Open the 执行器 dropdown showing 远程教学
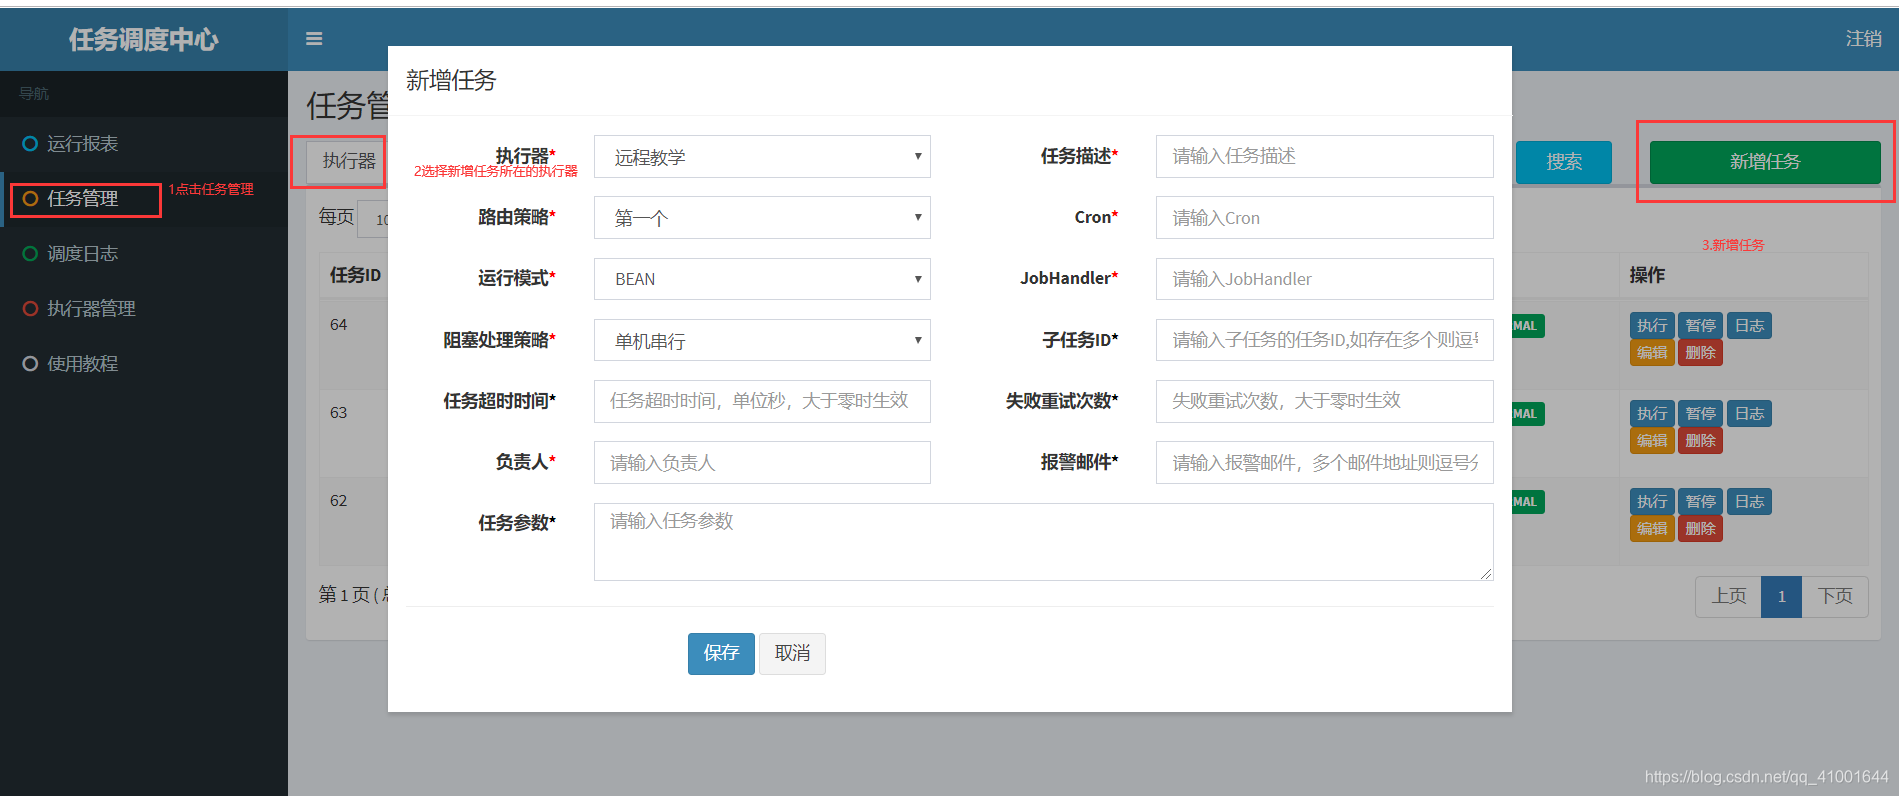The image size is (1899, 796). pos(762,157)
